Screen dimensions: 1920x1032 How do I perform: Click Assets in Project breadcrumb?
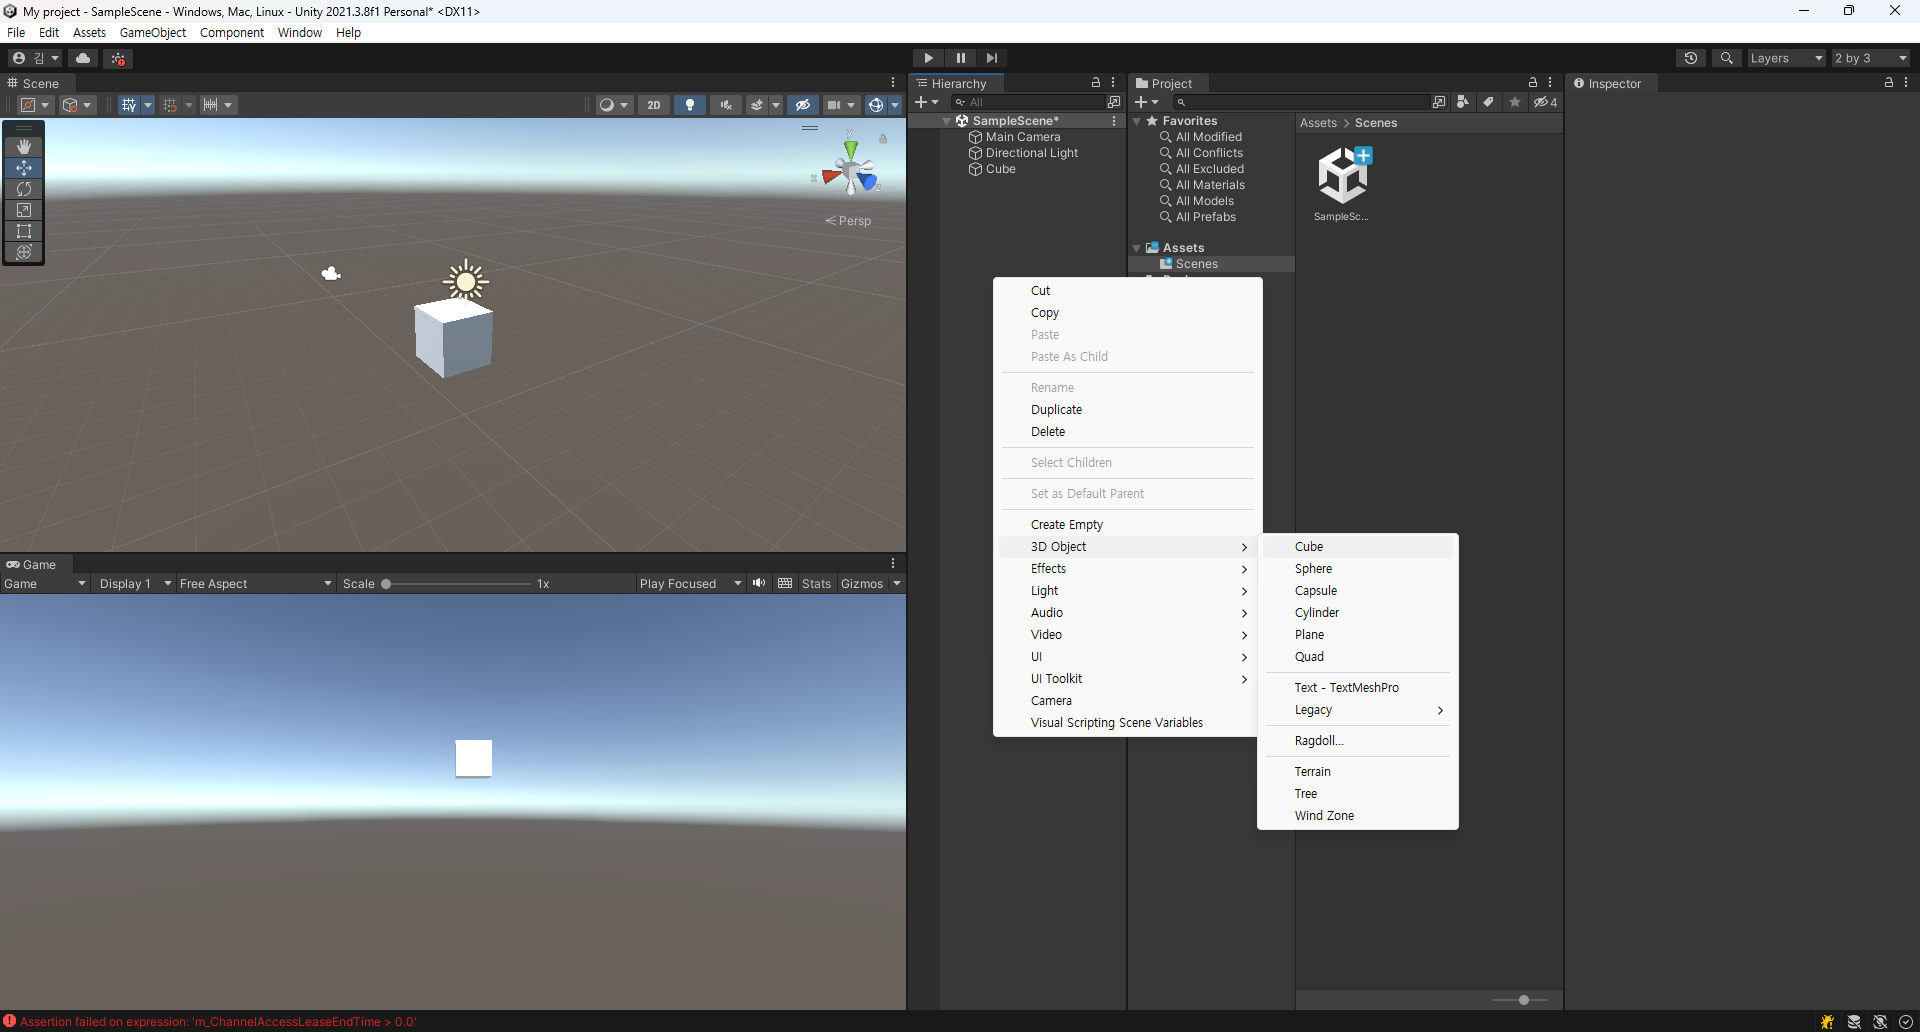click(x=1318, y=123)
